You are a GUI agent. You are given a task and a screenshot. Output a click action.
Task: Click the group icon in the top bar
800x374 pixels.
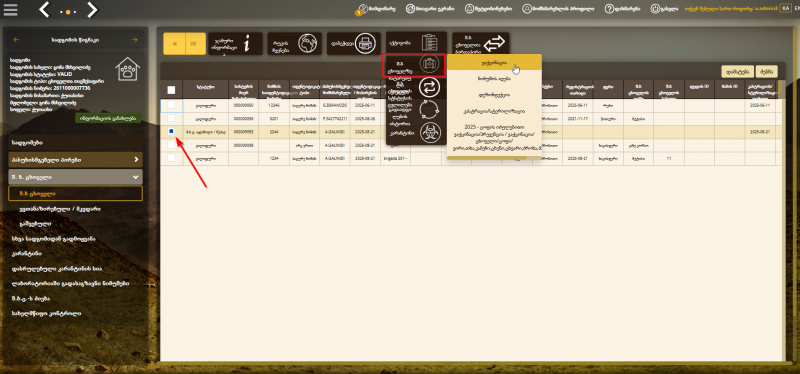coord(410,9)
